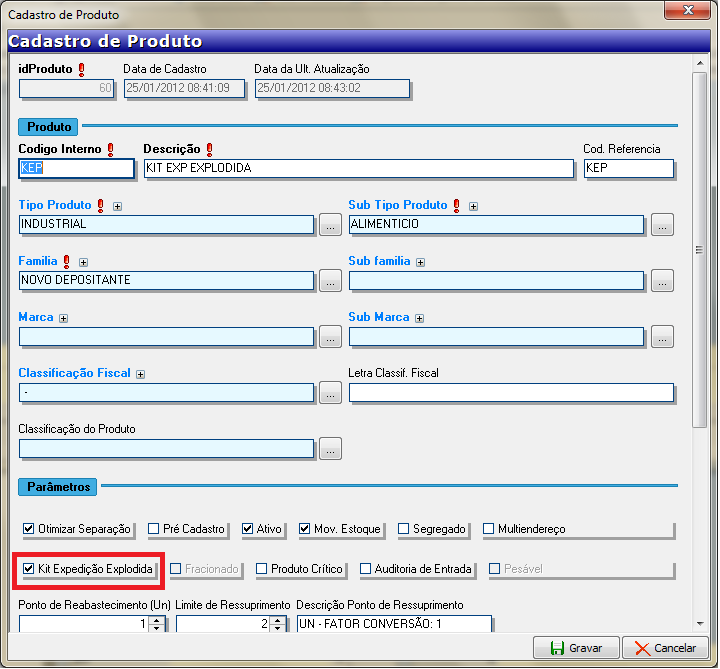Click Descrição Ponto de Ressuprimento field
720x669 pixels.
coord(394,624)
